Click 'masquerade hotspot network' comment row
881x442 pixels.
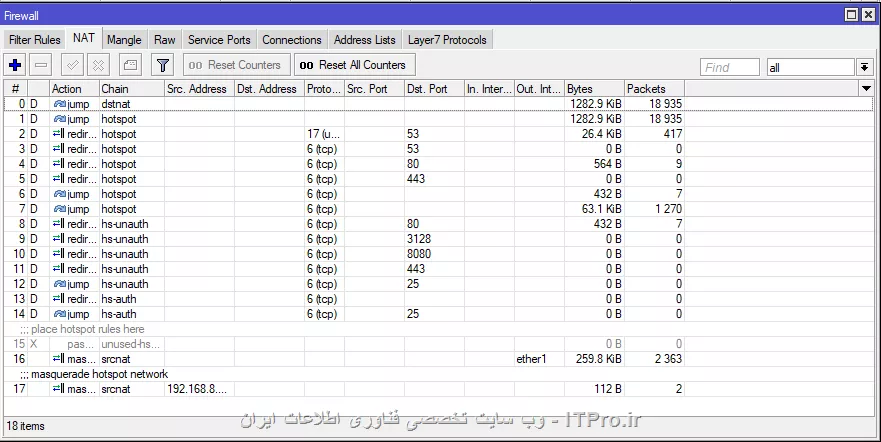[438, 374]
